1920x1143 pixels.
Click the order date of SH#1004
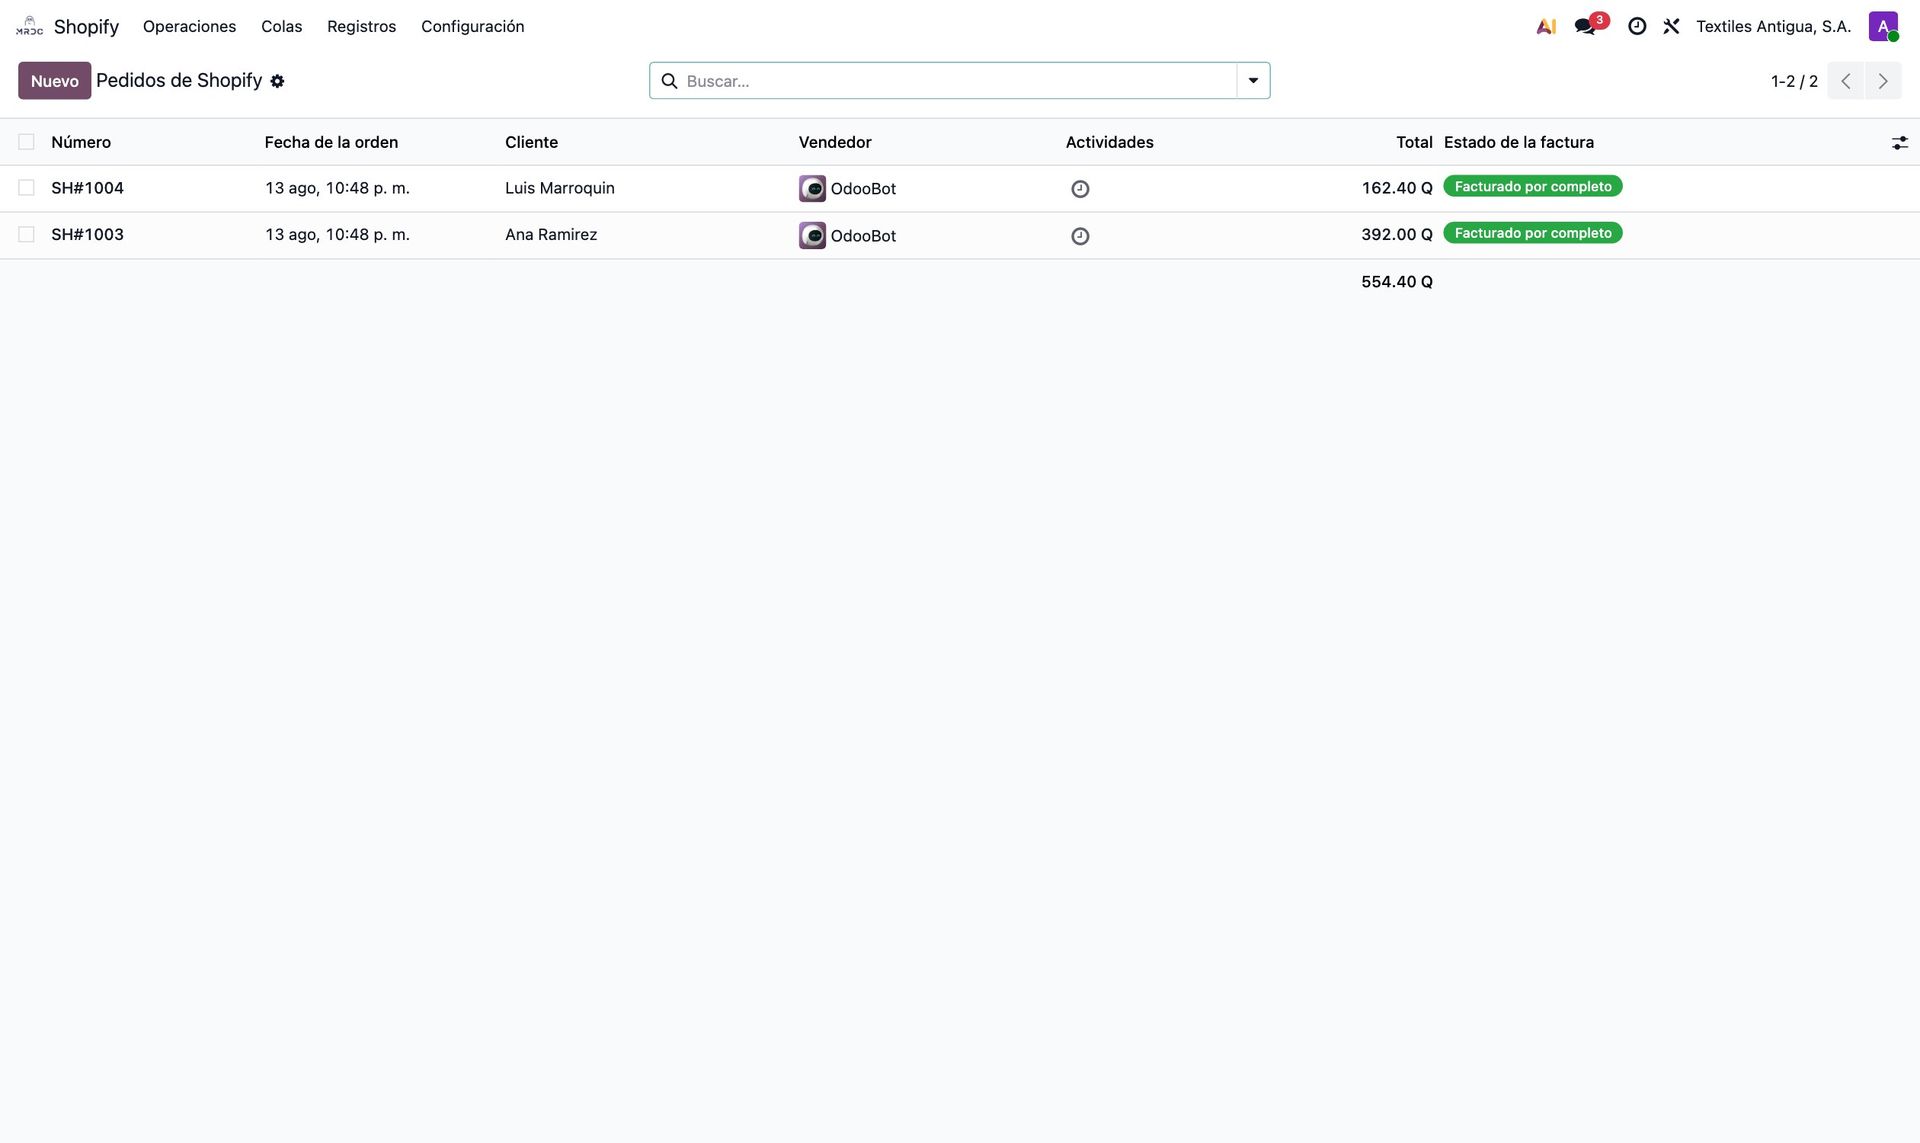[337, 188]
